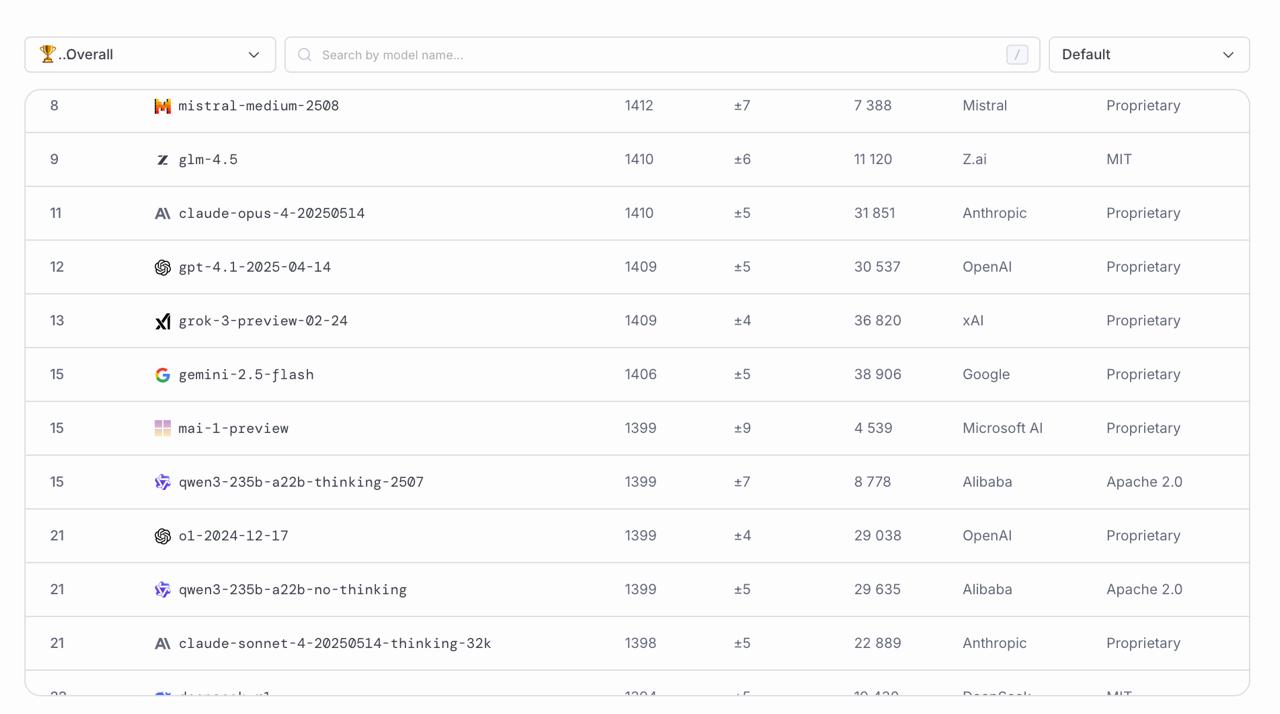1280x714 pixels.
Task: Click OpenAI logo beside o1-2024-12-17
Action: [162, 537]
